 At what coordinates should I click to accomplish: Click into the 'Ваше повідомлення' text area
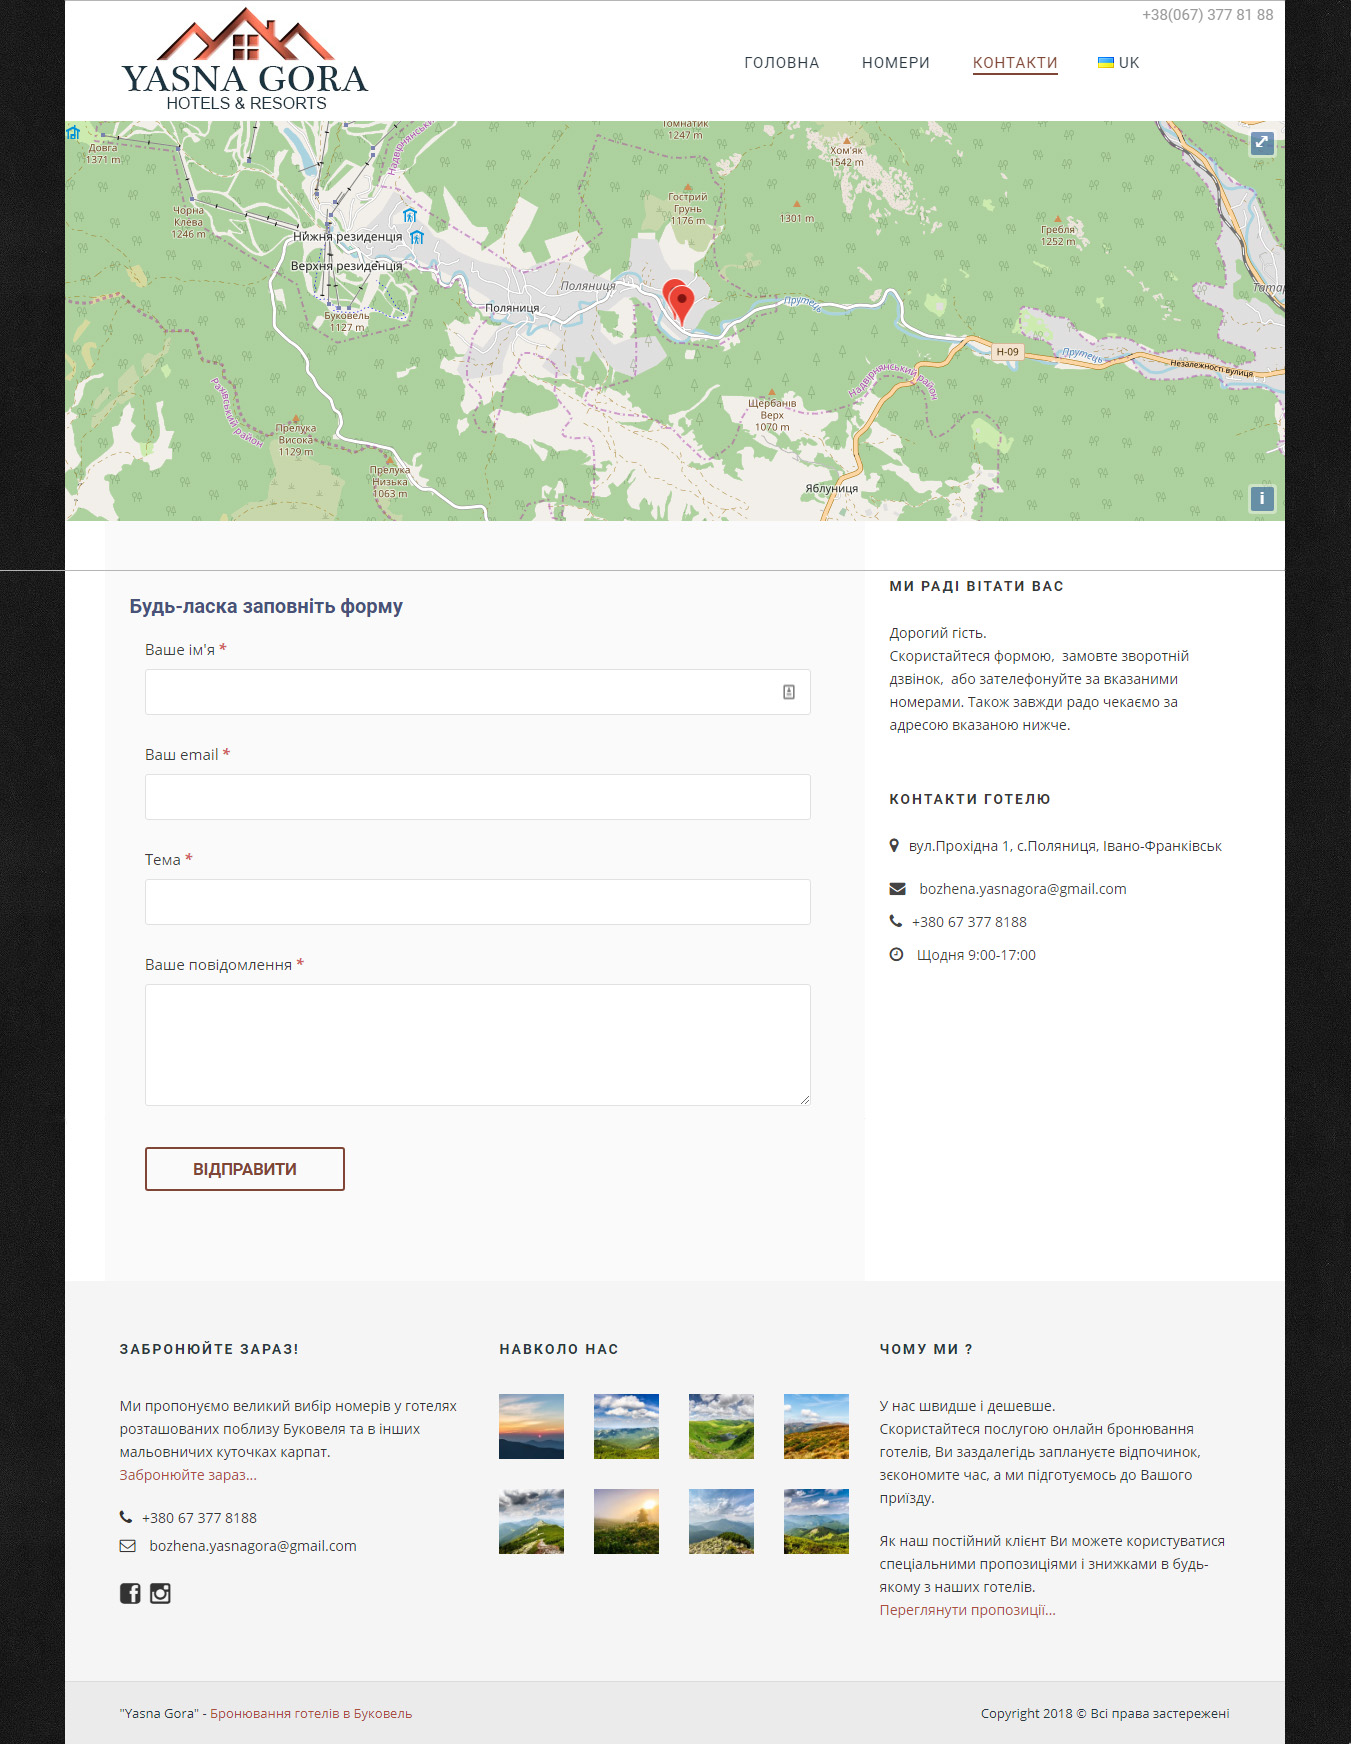pyautogui.click(x=478, y=1045)
